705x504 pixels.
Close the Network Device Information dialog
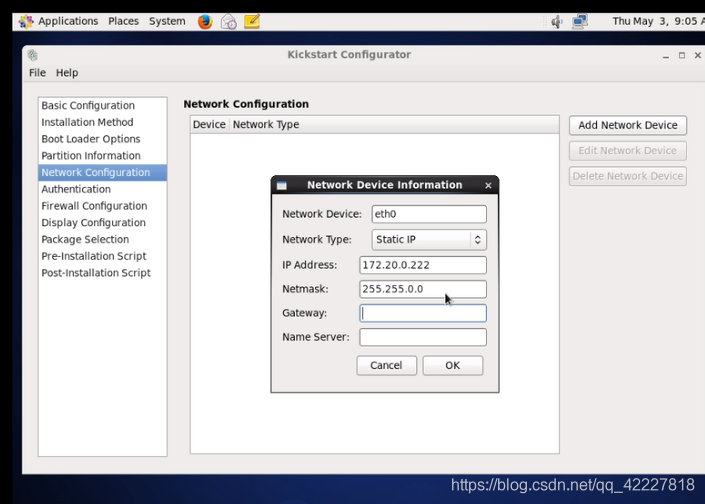click(x=488, y=185)
